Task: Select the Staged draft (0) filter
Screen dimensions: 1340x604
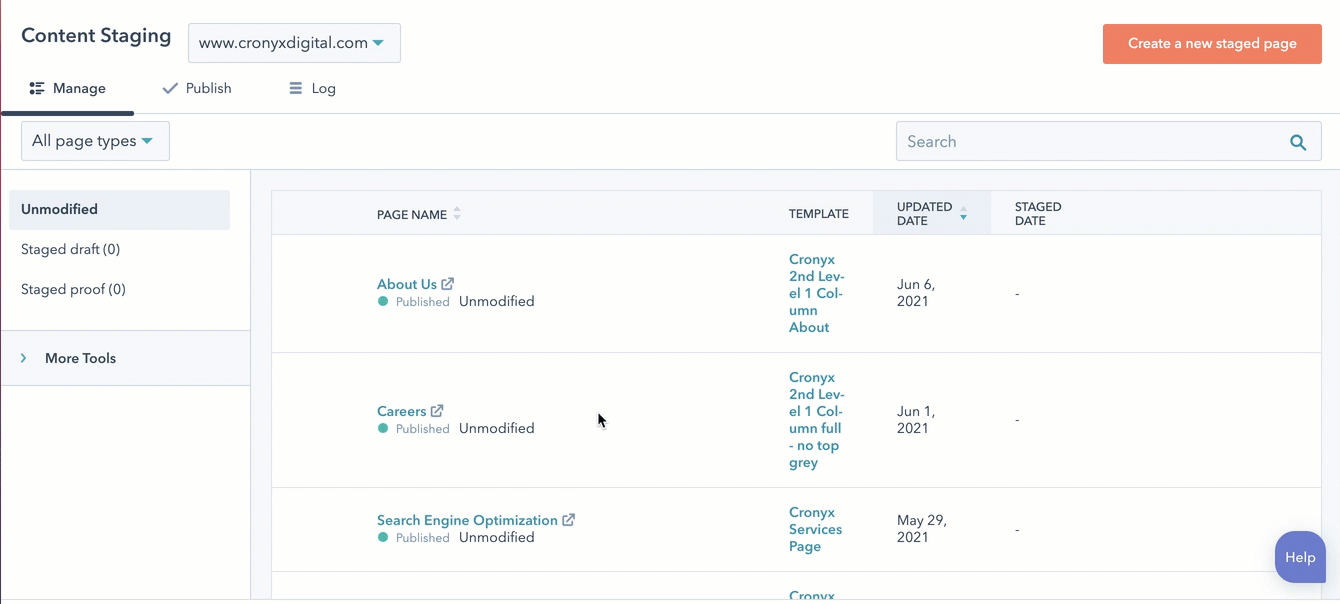Action: pos(70,249)
